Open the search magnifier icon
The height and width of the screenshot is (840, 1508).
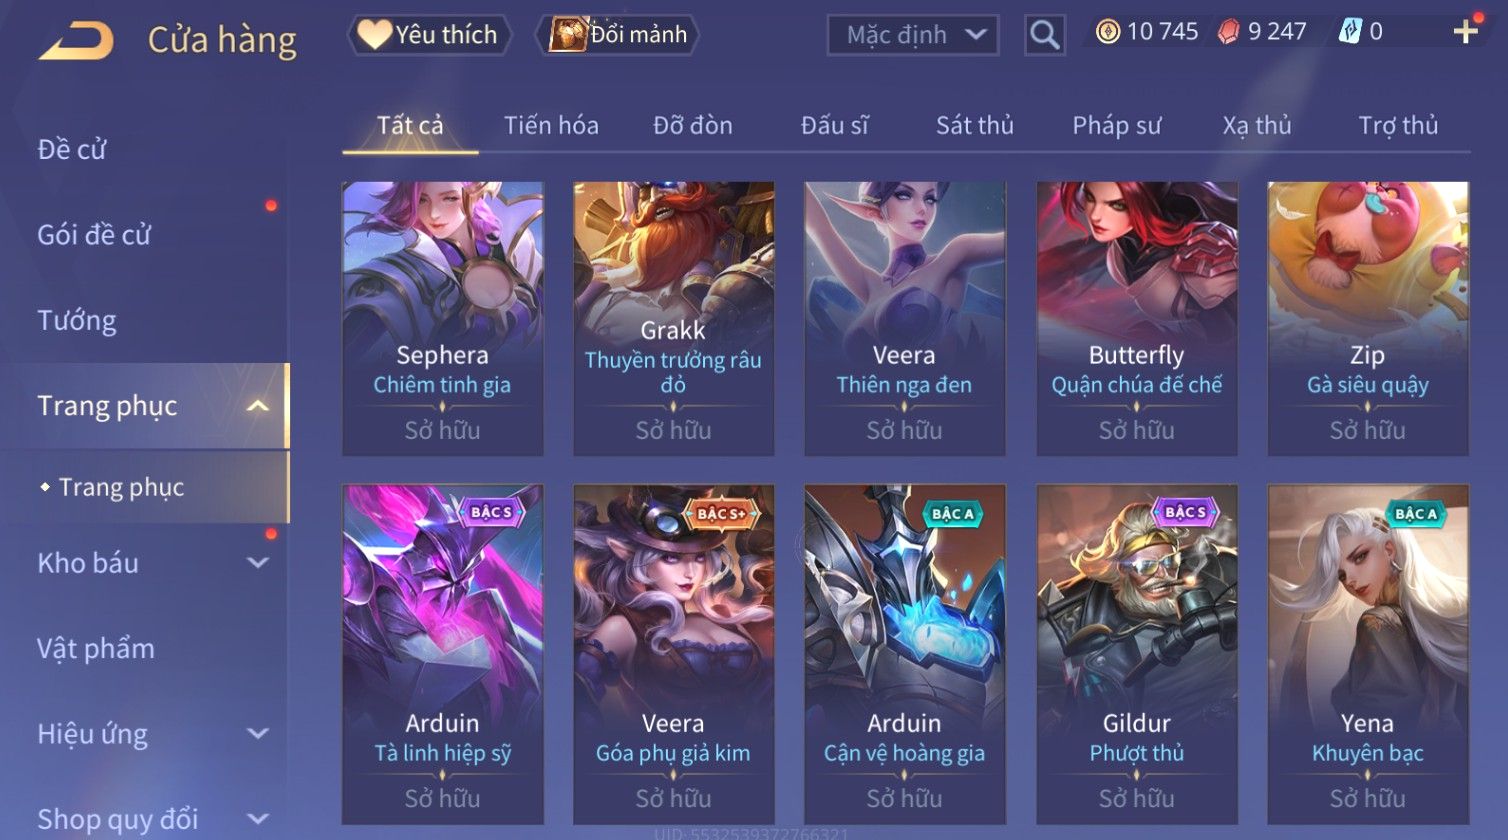click(1044, 35)
